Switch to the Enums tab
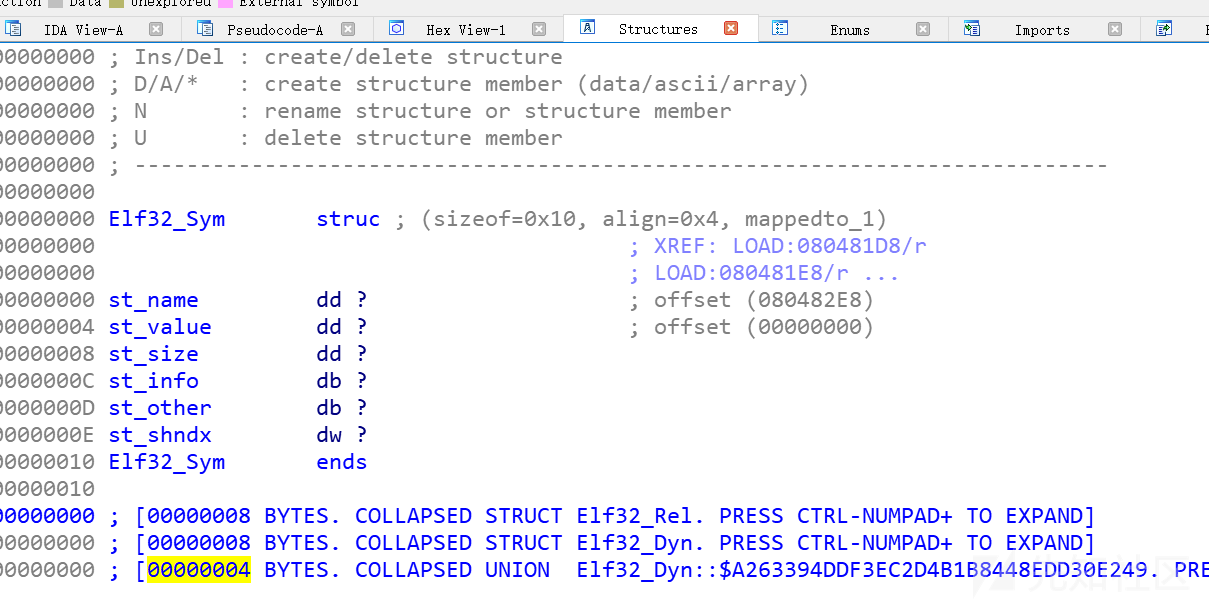Viewport: 1209px width, 603px height. pos(848,29)
